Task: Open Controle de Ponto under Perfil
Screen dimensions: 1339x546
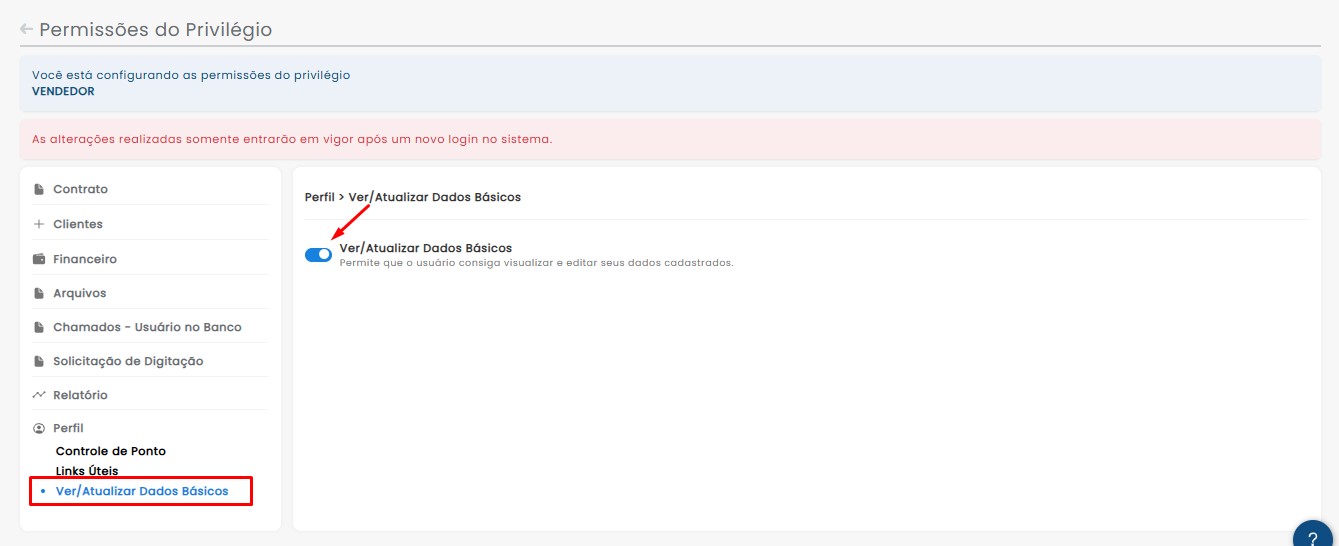Action: [x=111, y=451]
